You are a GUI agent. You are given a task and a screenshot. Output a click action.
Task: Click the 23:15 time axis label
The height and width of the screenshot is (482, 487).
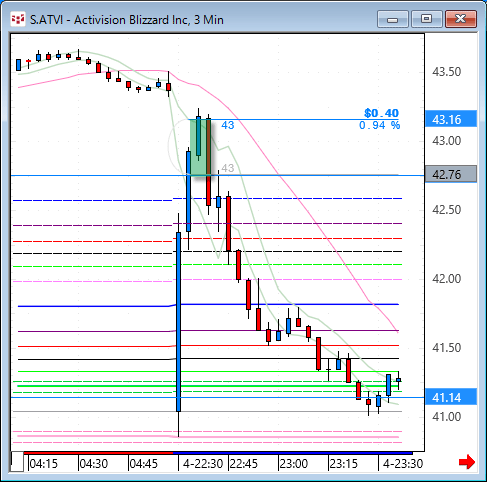point(343,464)
